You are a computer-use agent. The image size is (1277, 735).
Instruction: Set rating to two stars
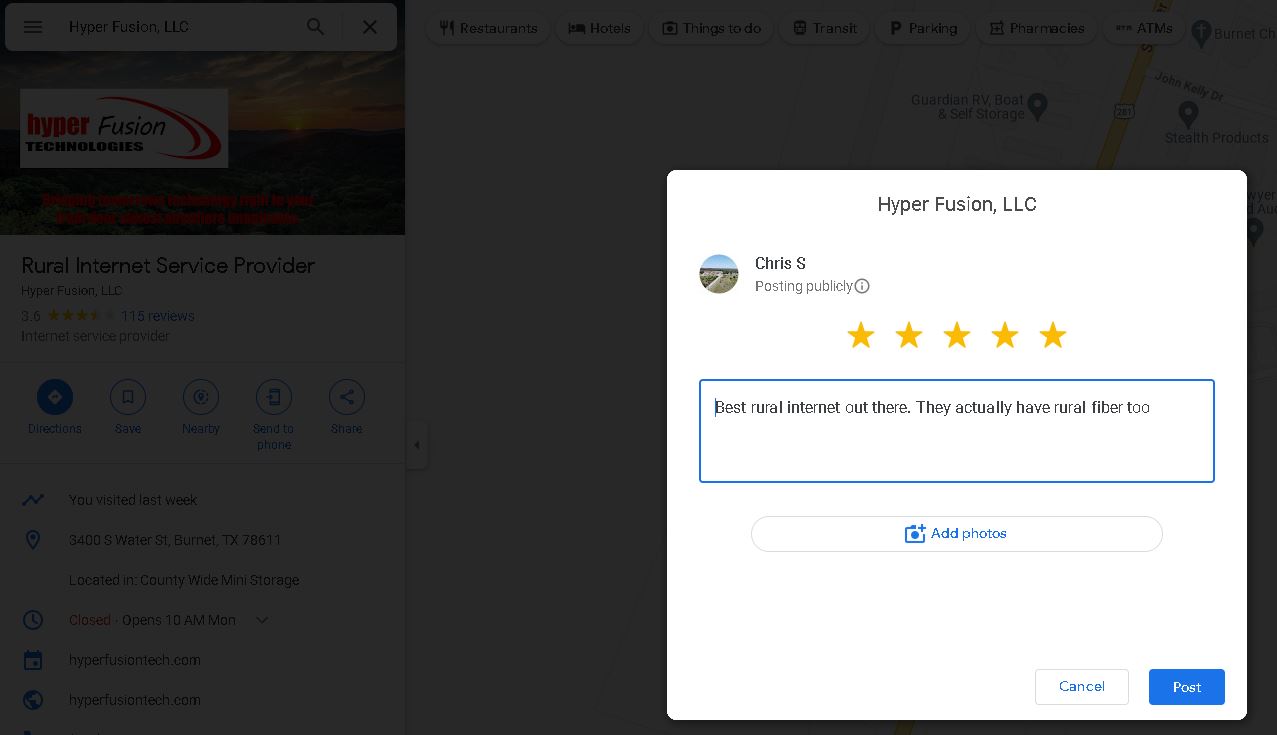pyautogui.click(x=909, y=335)
